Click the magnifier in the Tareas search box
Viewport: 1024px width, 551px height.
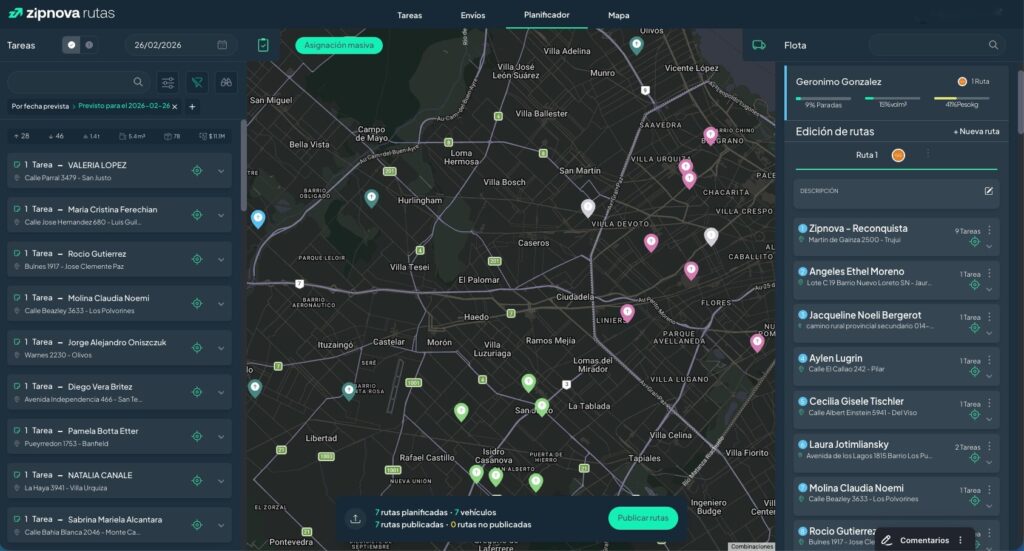[138, 82]
